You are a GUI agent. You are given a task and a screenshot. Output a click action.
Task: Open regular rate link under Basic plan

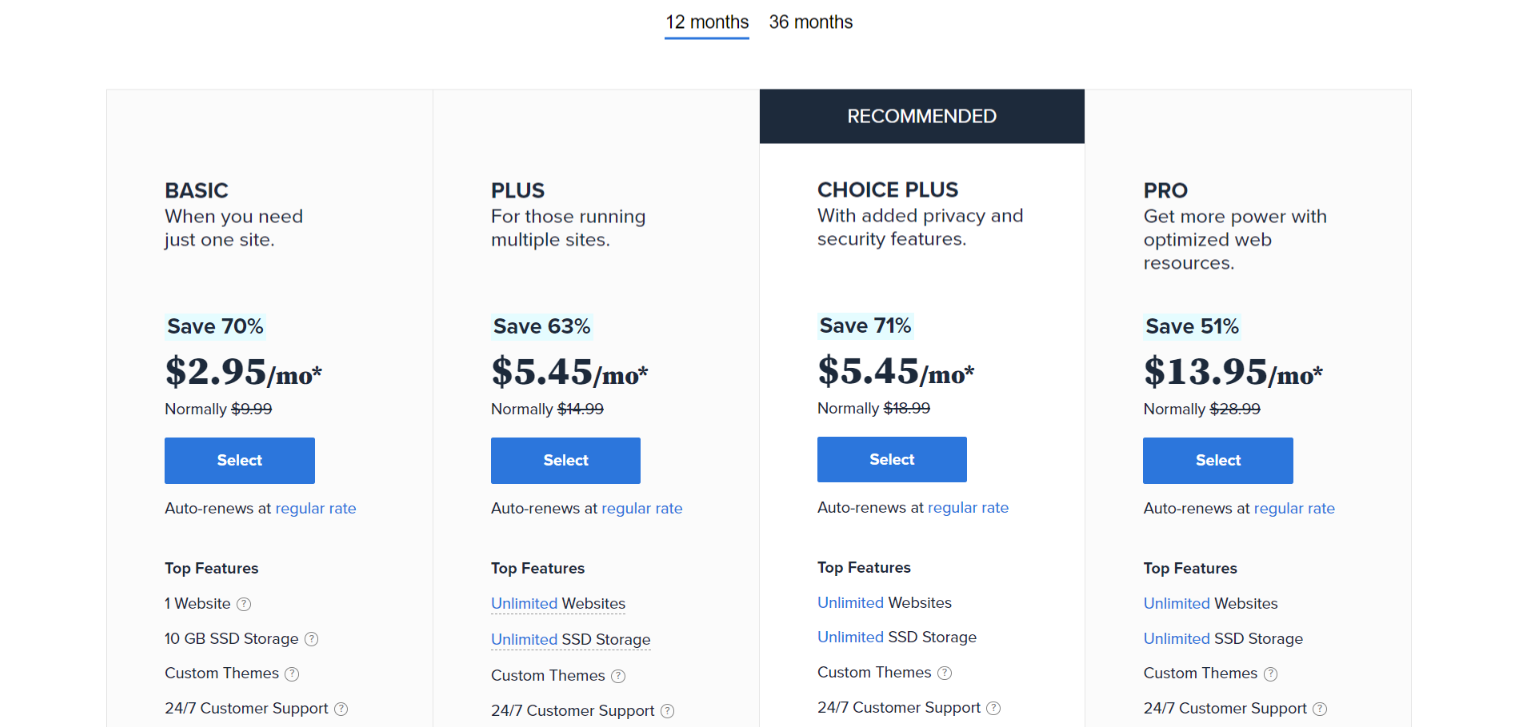[x=316, y=508]
